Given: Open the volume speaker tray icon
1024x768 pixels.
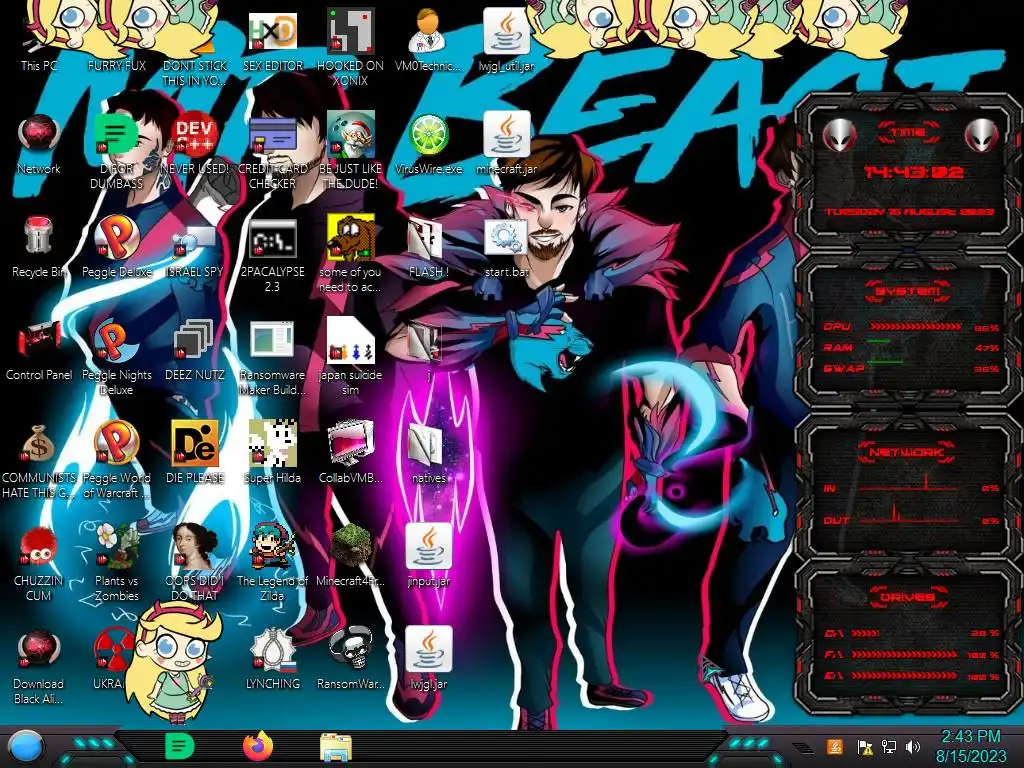Looking at the screenshot, I should [913, 746].
